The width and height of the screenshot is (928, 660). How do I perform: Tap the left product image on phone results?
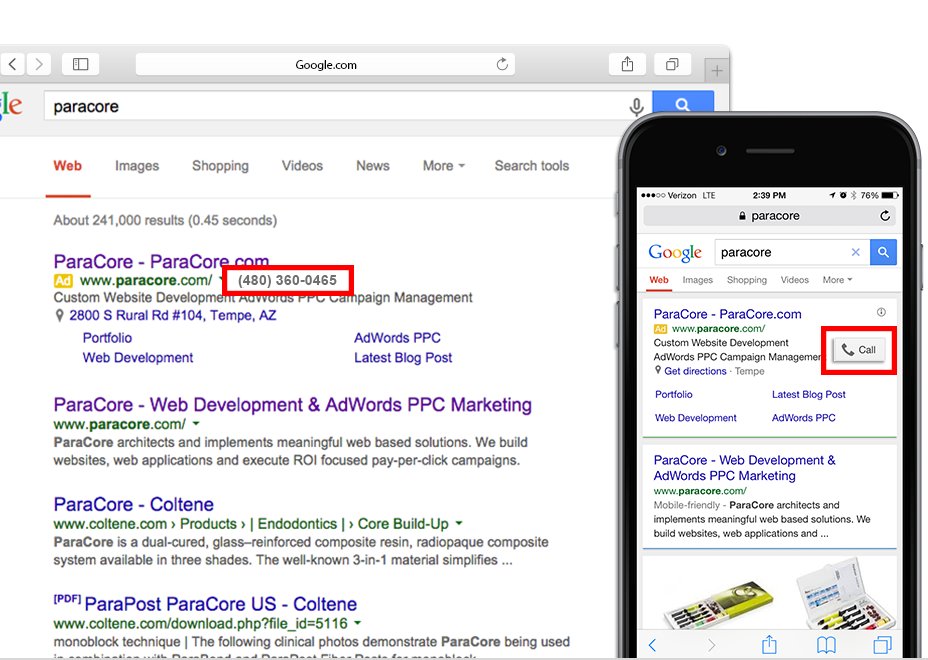click(x=719, y=603)
